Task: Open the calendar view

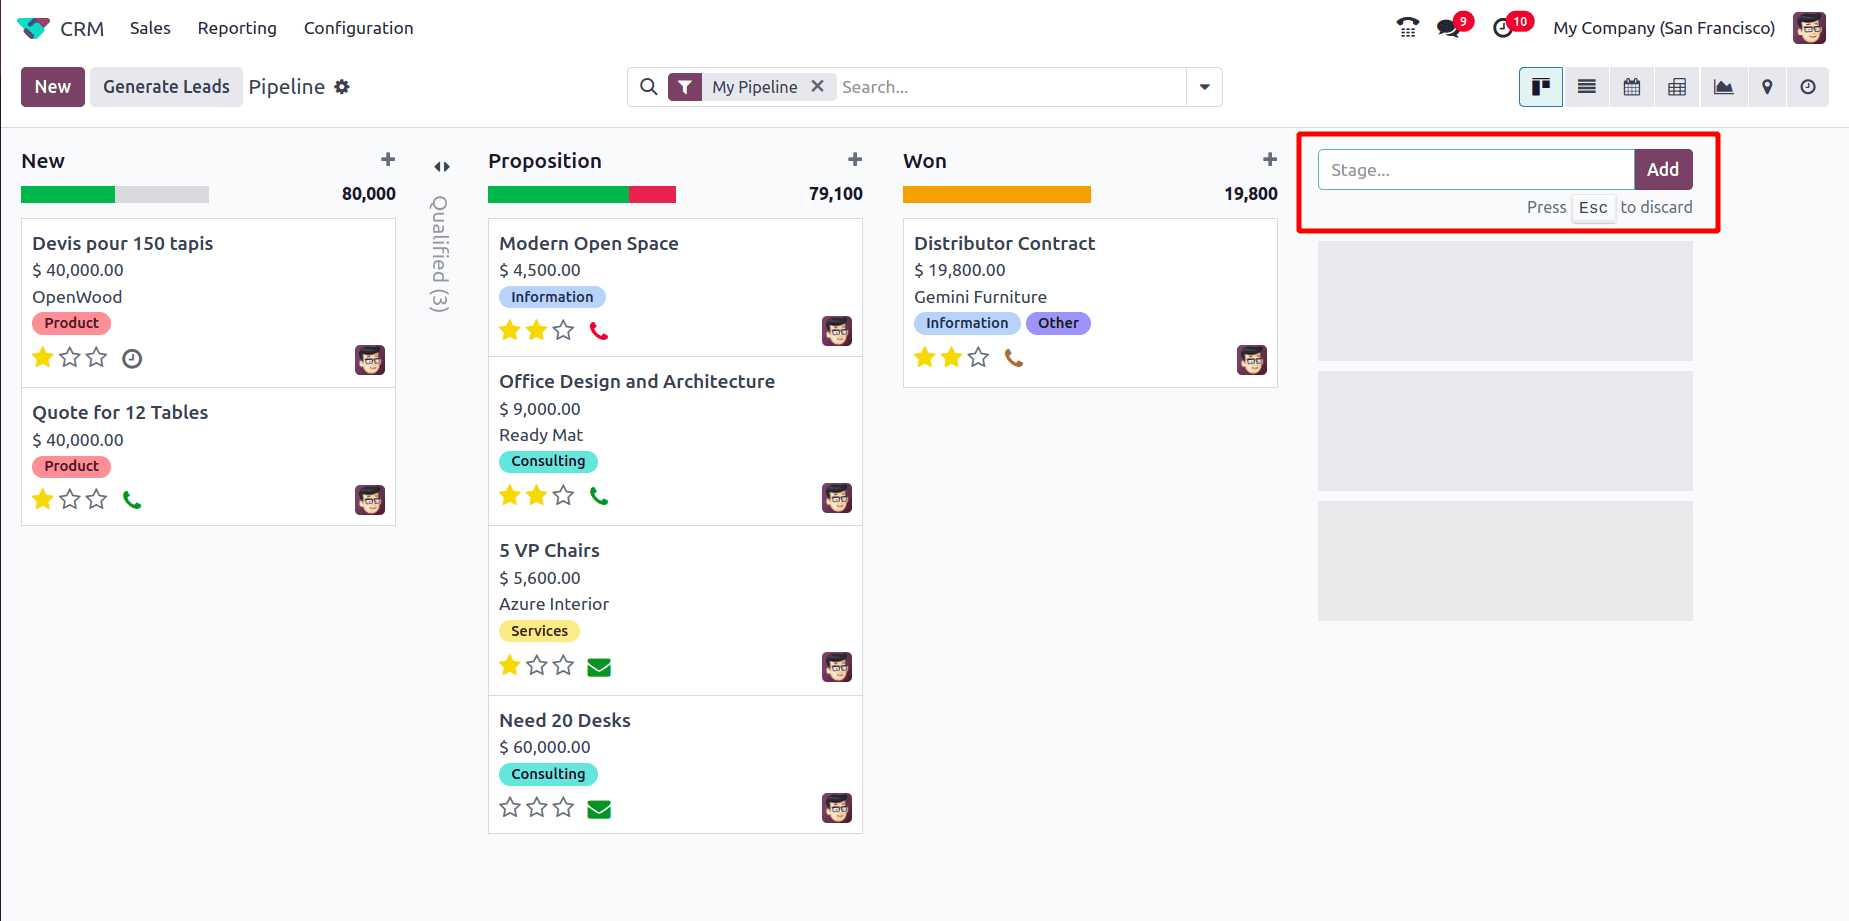Action: pos(1632,87)
